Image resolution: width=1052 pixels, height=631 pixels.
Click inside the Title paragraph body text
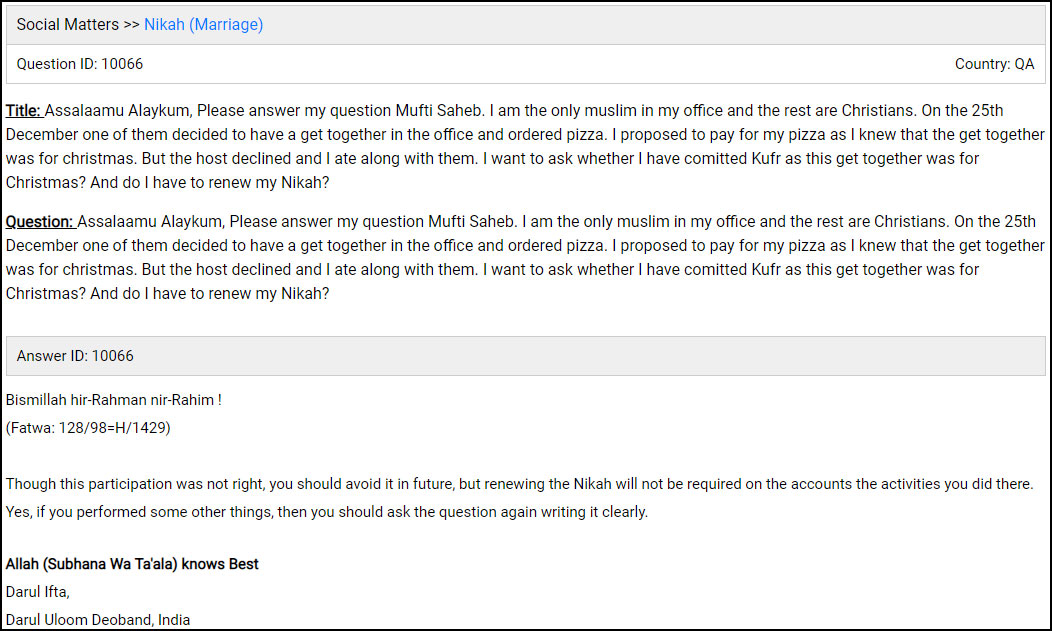[x=520, y=135]
